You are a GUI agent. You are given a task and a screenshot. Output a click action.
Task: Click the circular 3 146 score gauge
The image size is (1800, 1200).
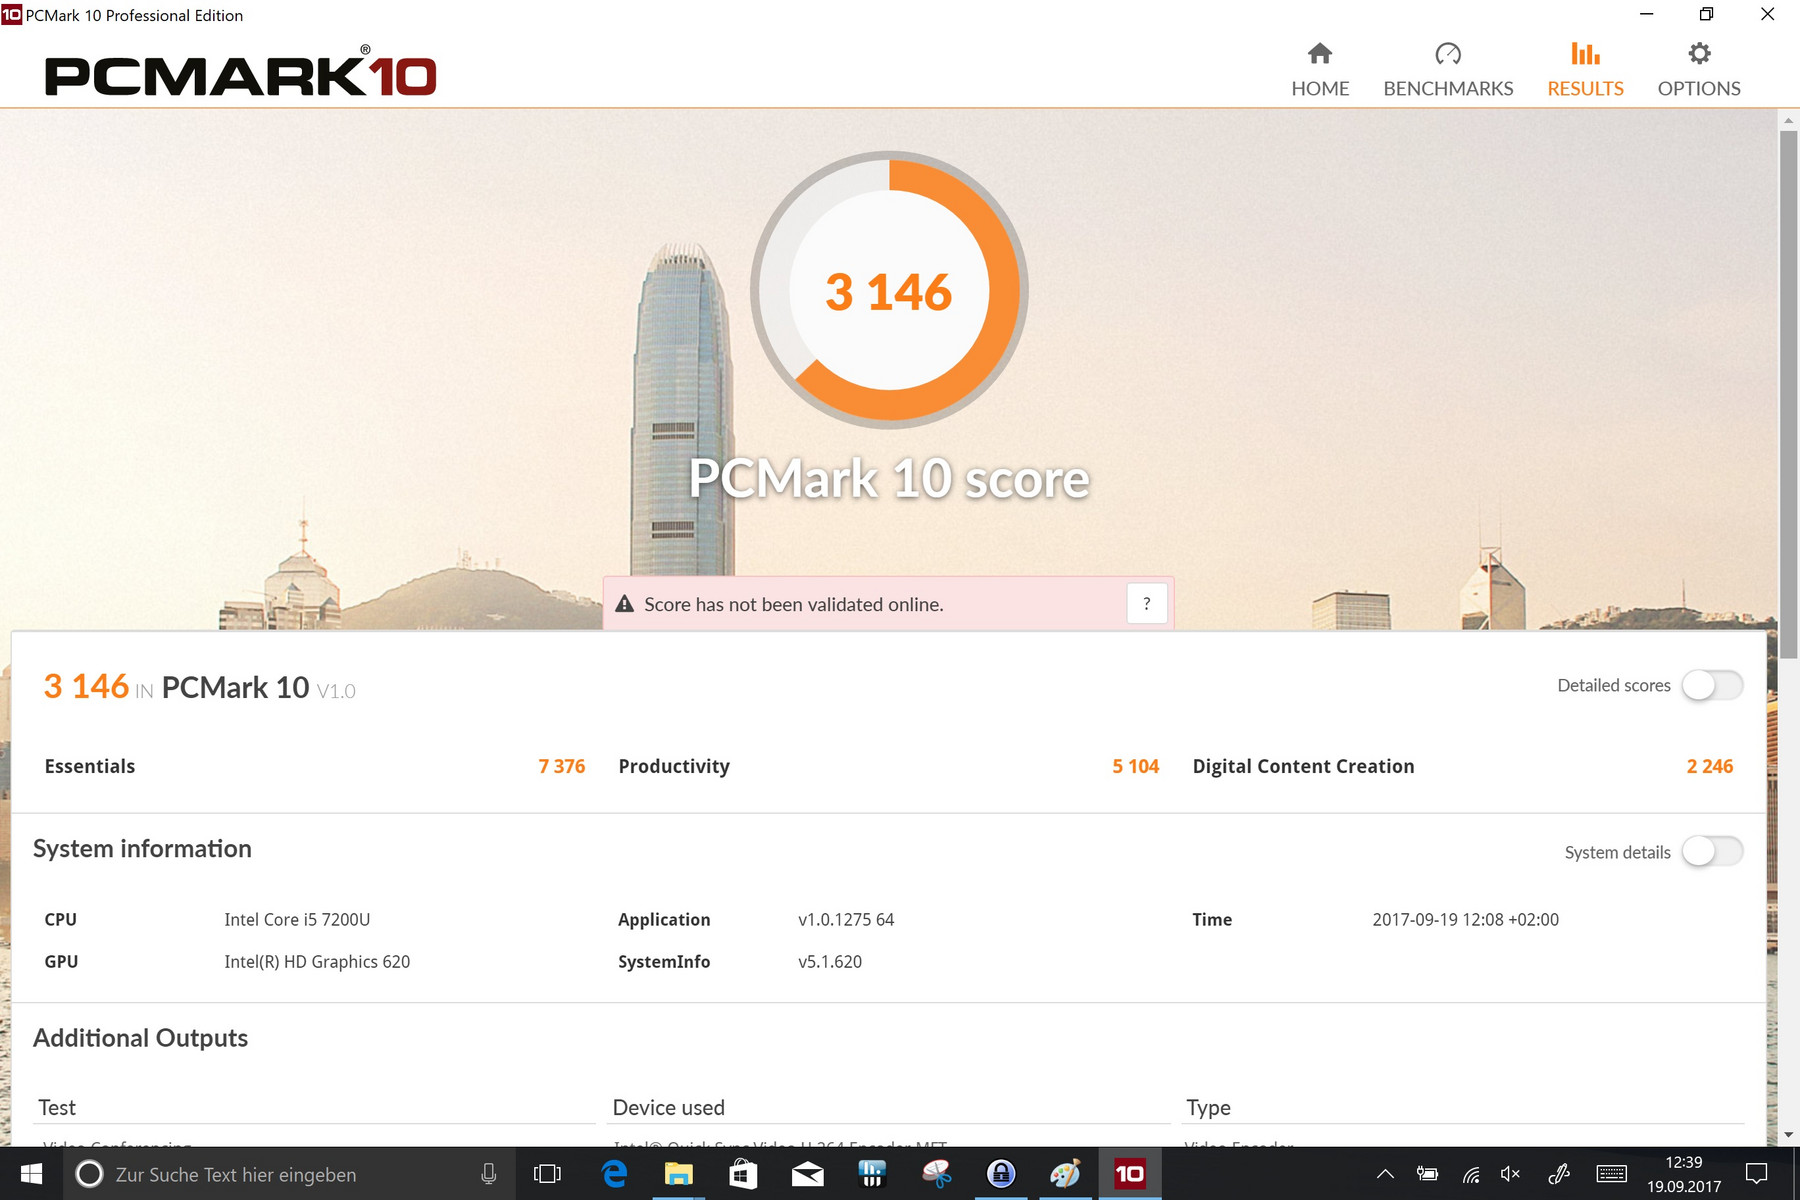889,290
